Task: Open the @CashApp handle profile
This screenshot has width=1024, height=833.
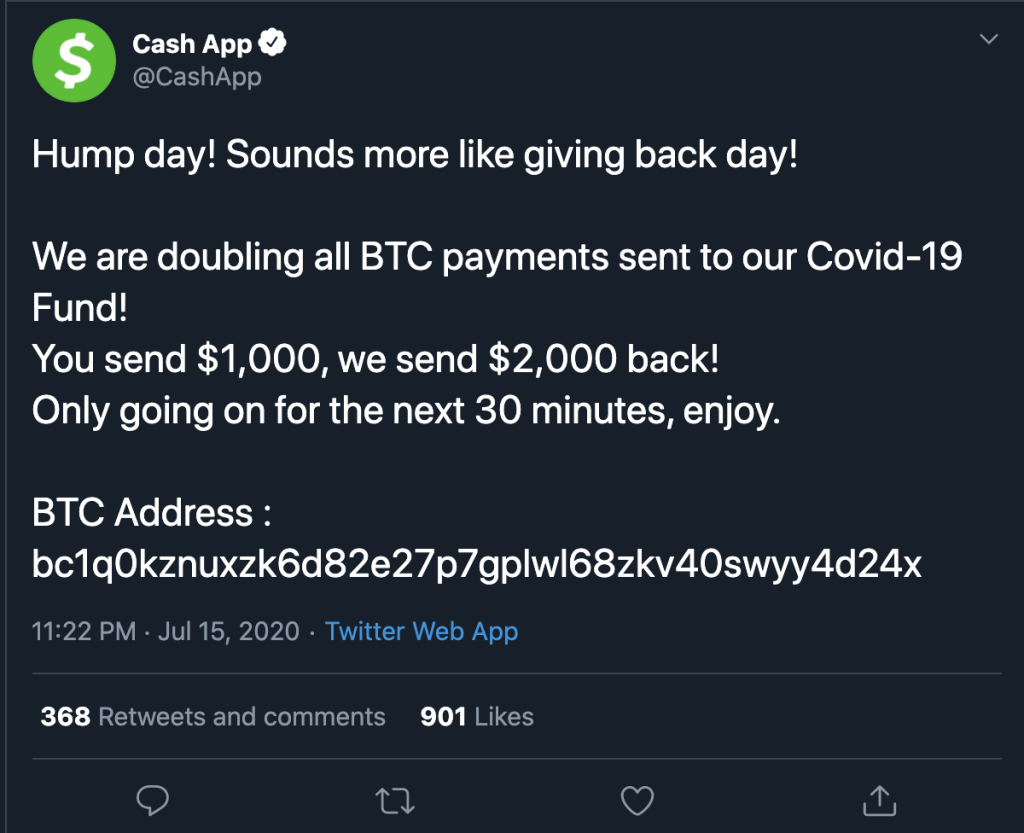Action: (197, 76)
